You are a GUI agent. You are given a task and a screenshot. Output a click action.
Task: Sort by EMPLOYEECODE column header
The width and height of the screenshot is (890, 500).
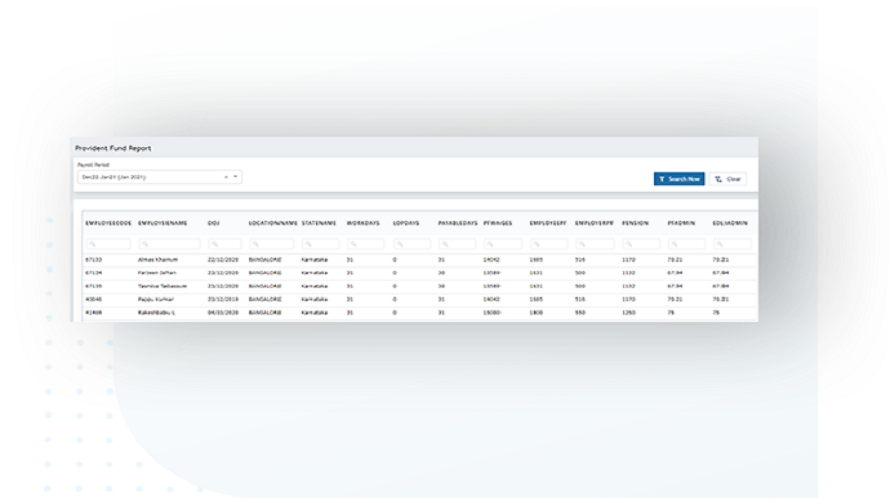pos(108,223)
